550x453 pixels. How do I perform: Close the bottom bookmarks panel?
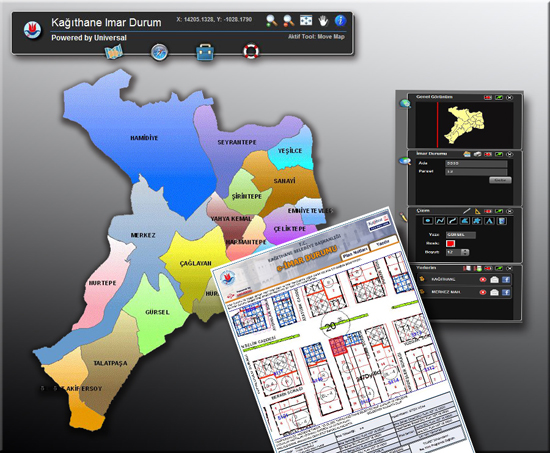509,268
